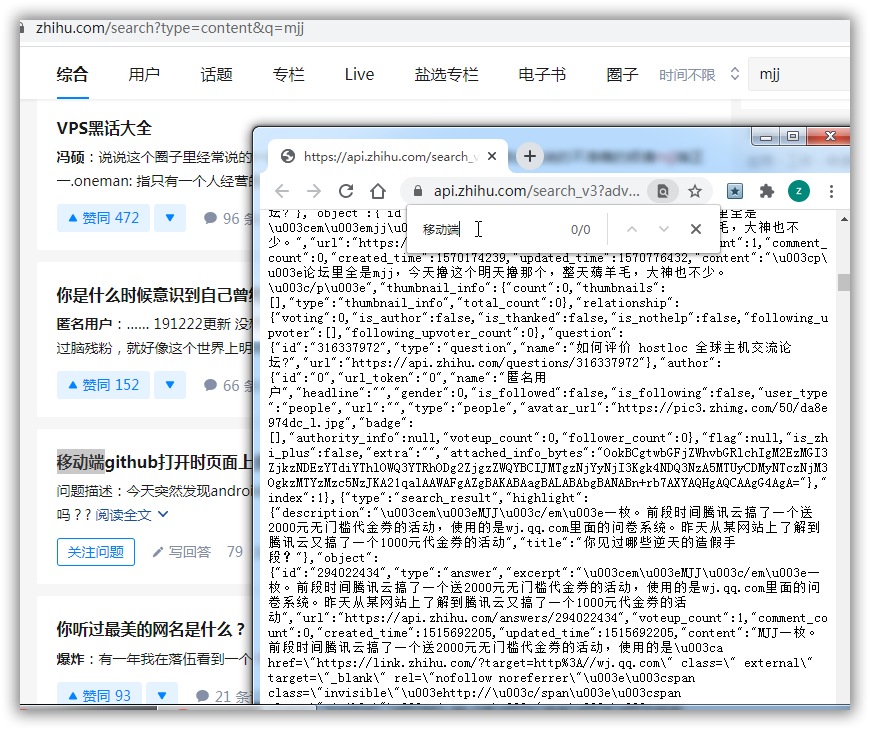Expand 阅读全文 on the github question
Image resolution: width=870 pixels, height=730 pixels.
tap(131, 515)
